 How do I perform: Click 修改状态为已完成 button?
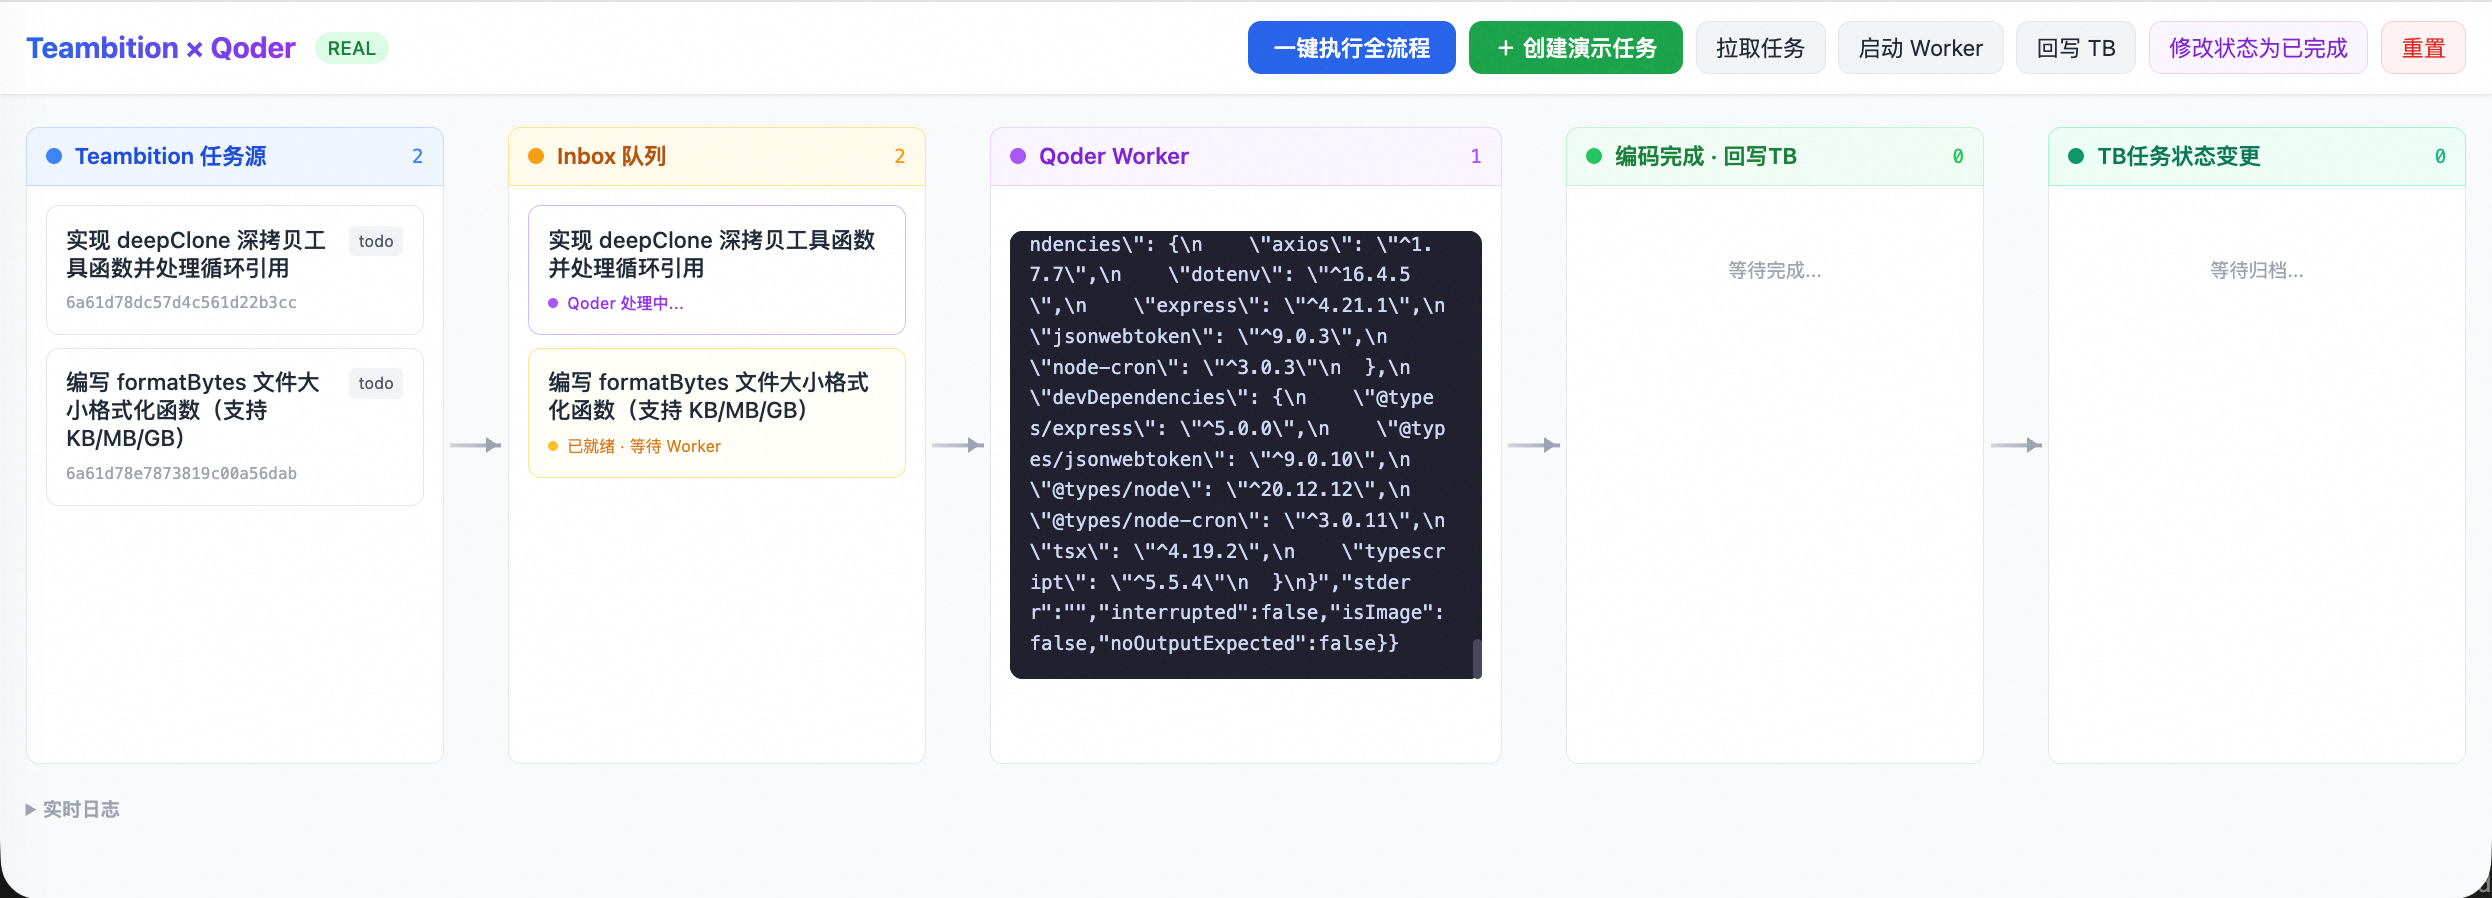click(x=2258, y=48)
